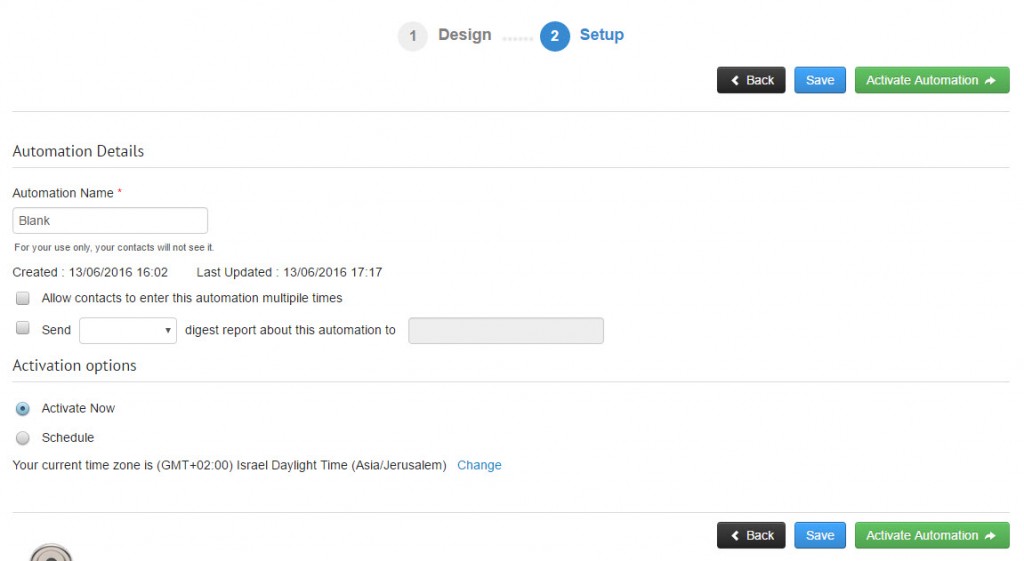Select the Activate Now radio button
This screenshot has width=1024, height=561.
23,409
